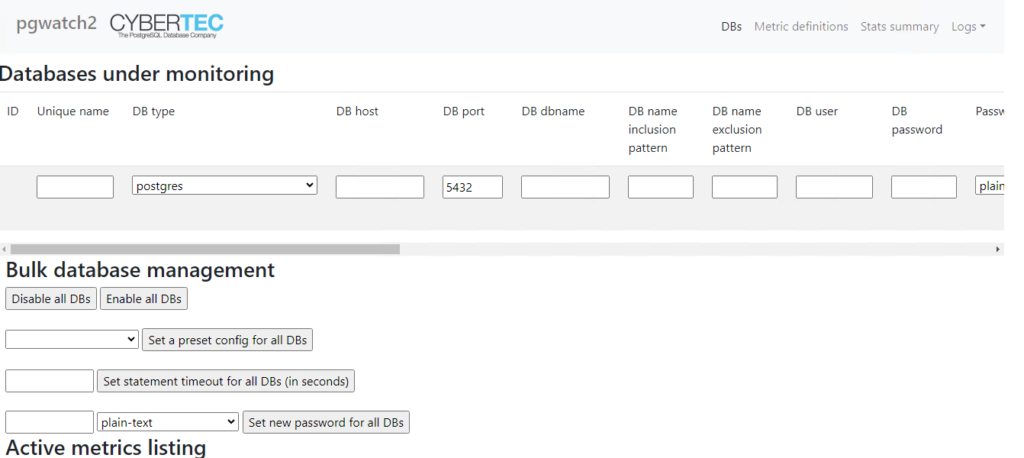The image size is (1024, 458).
Task: Click Set a preset config for all DBs
Action: (227, 340)
